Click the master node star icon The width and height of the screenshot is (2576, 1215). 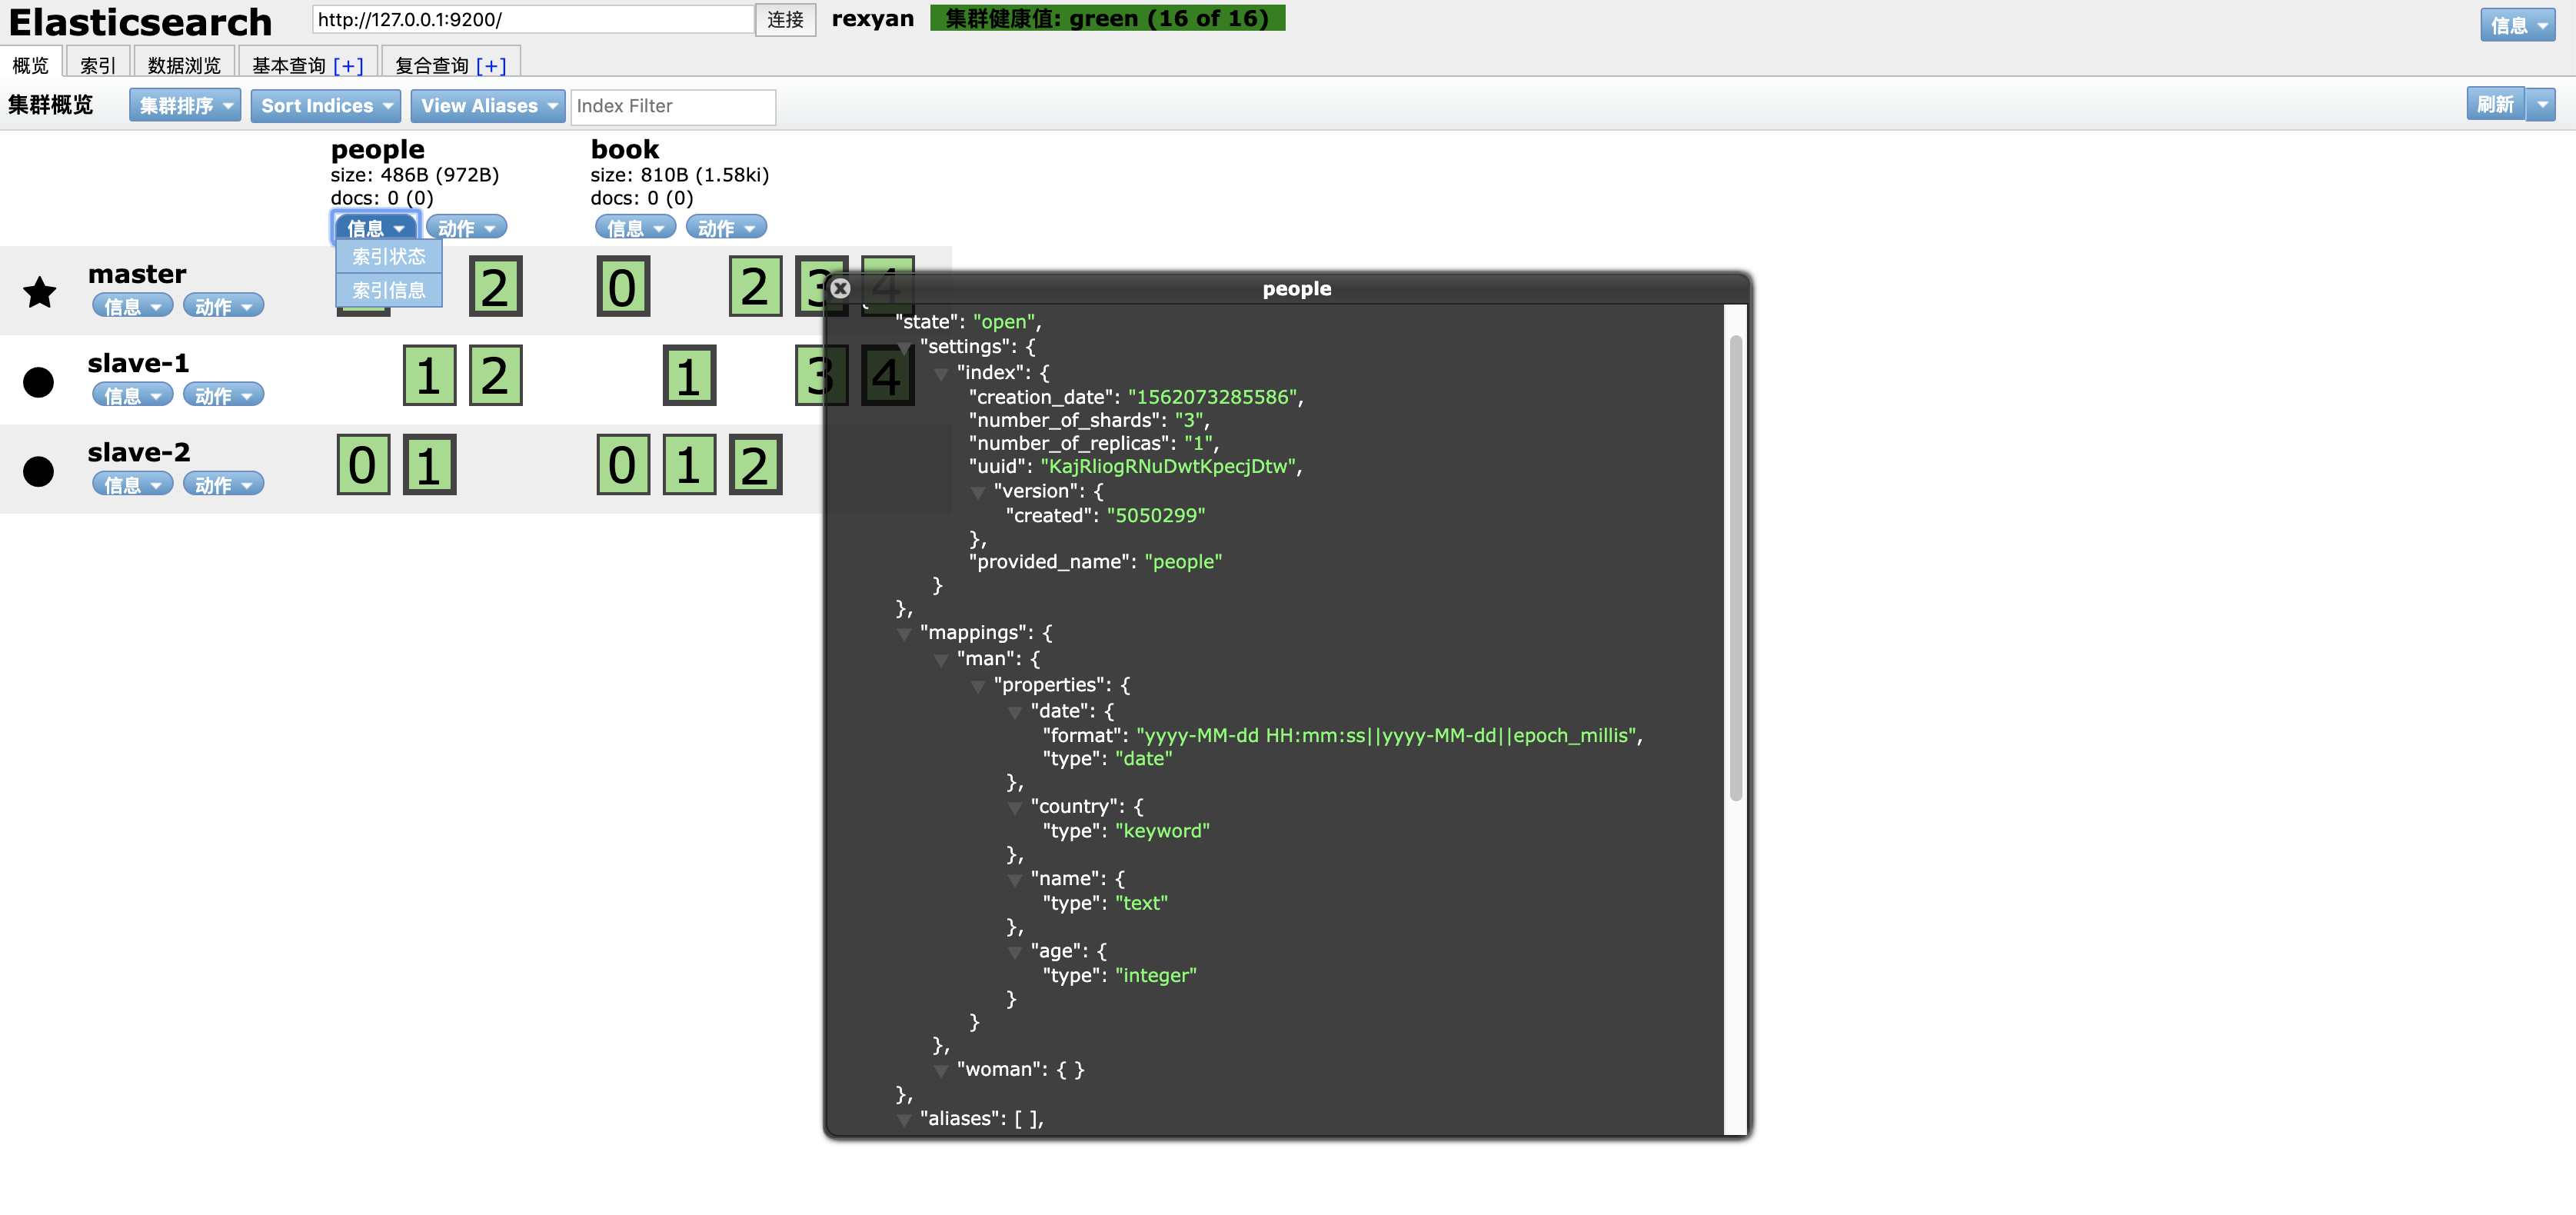pyautogui.click(x=39, y=292)
